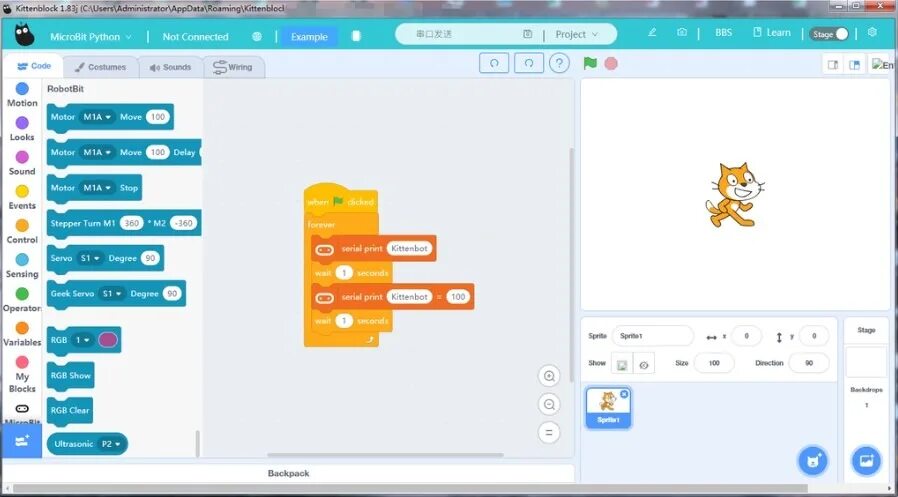Show sprite with the image toggle
The height and width of the screenshot is (497, 898).
(x=622, y=365)
